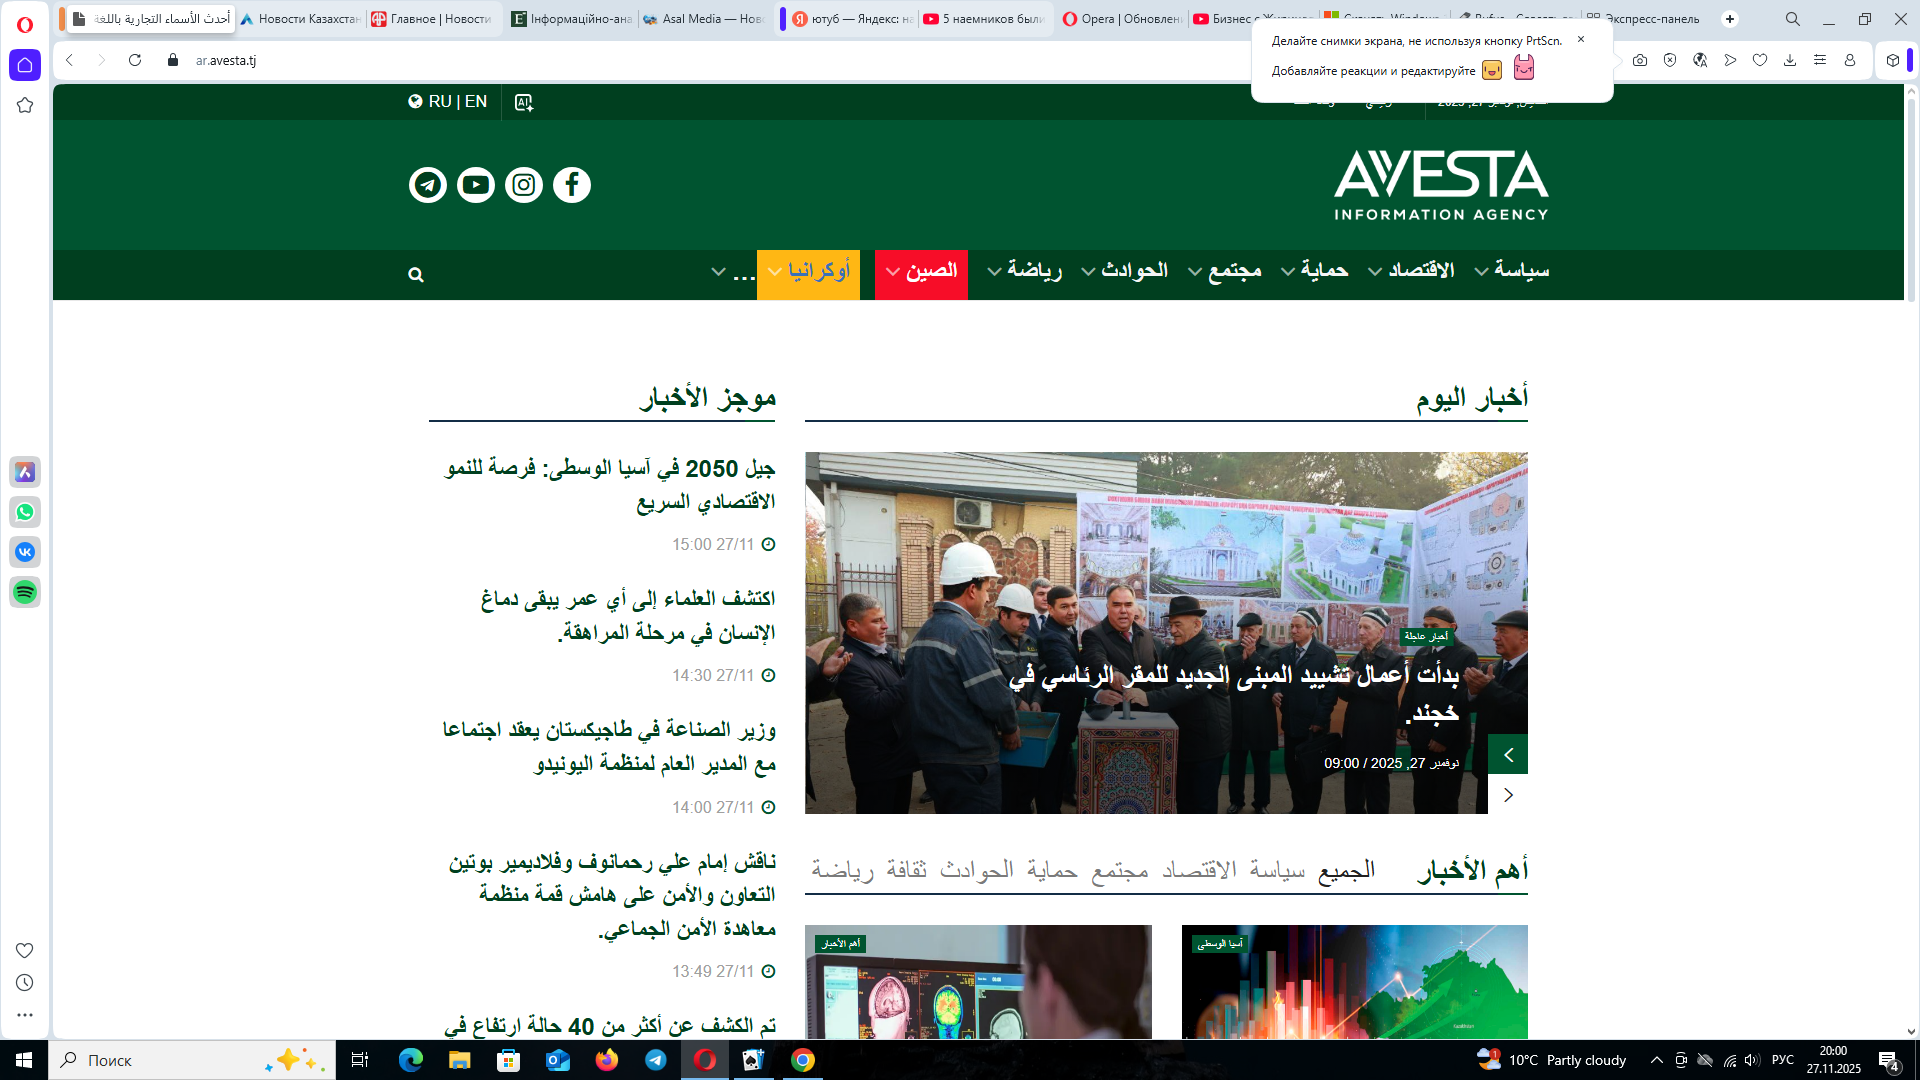The image size is (1920, 1080).
Task: Switch to 'Новости Казахстана' browser tab
Action: (x=300, y=19)
